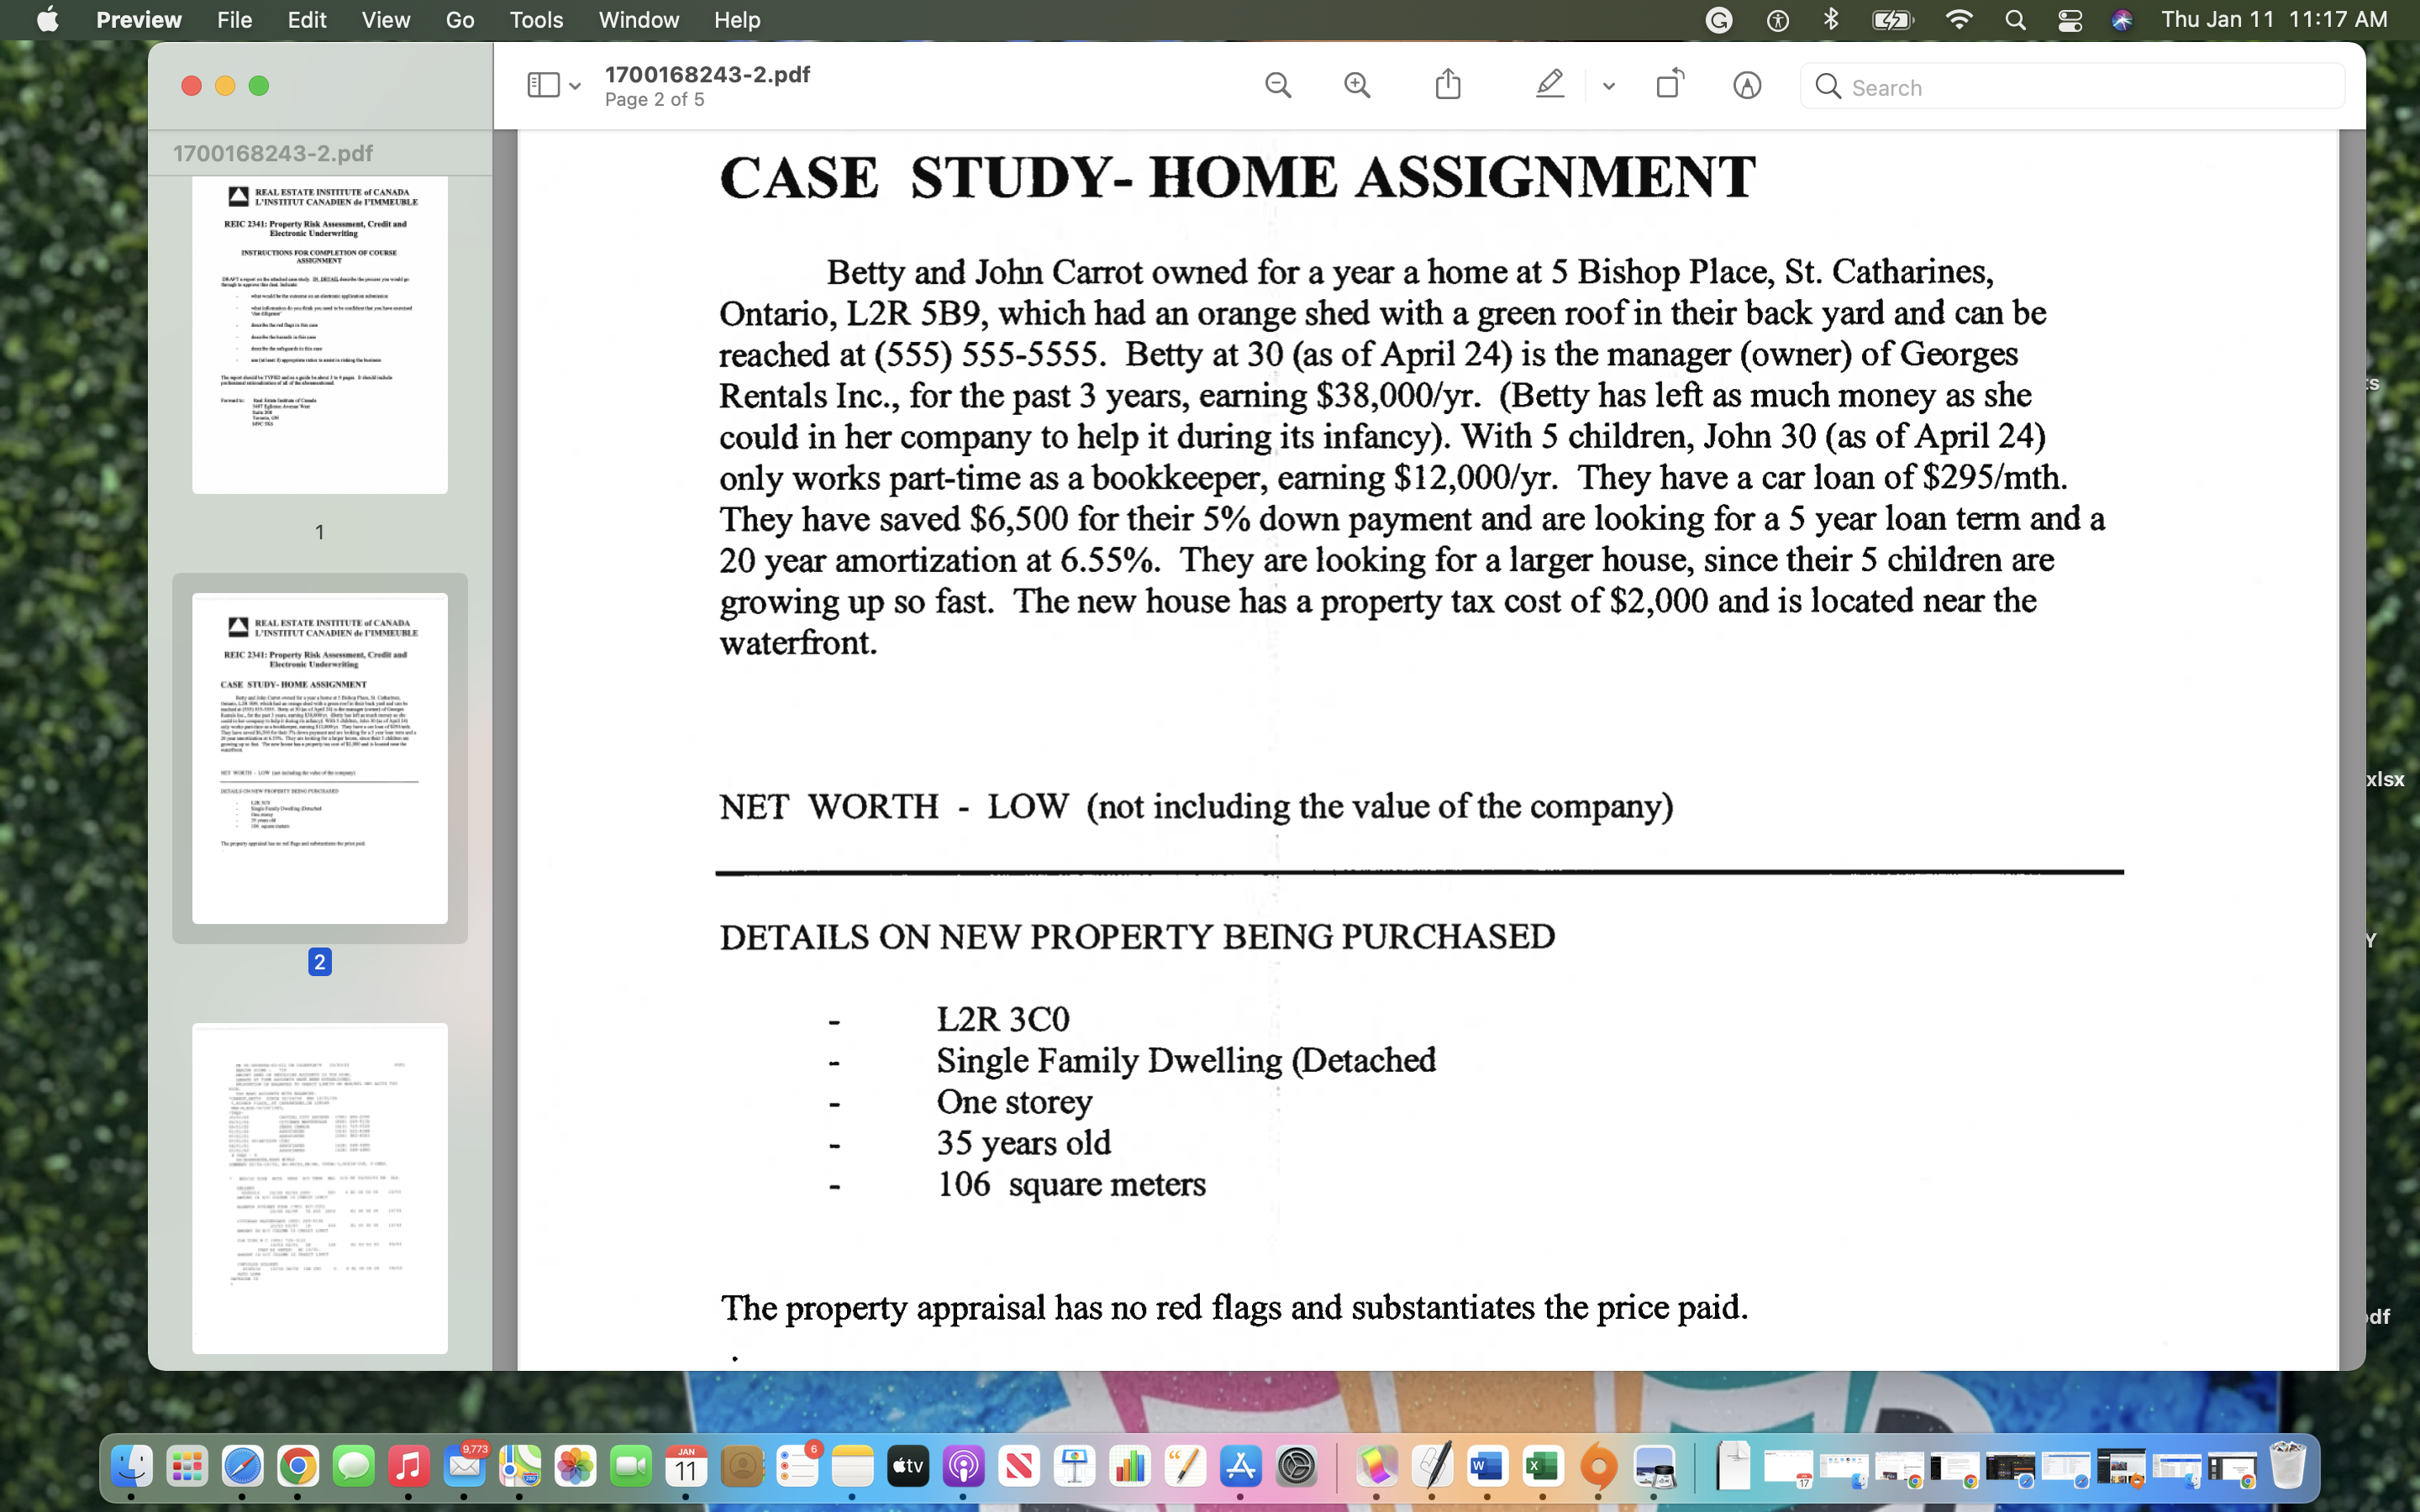The width and height of the screenshot is (2420, 1512).
Task: Select page 1 thumbnail in sidebar
Action: [x=320, y=335]
